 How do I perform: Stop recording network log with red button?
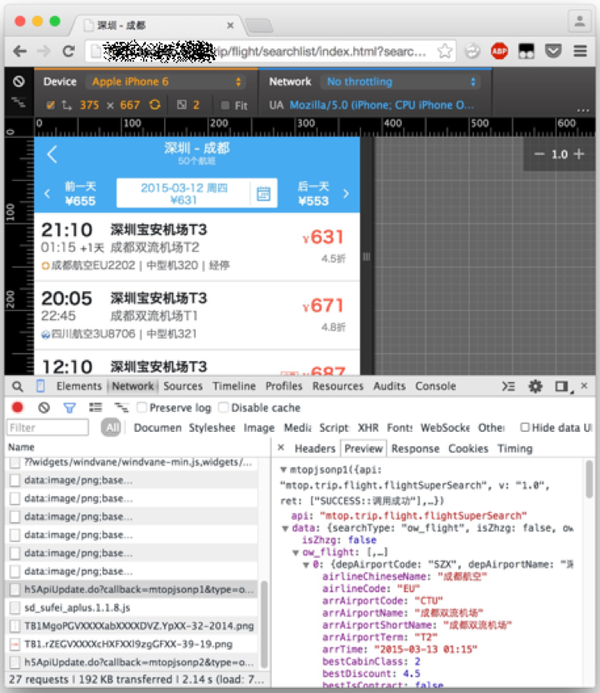click(x=17, y=407)
